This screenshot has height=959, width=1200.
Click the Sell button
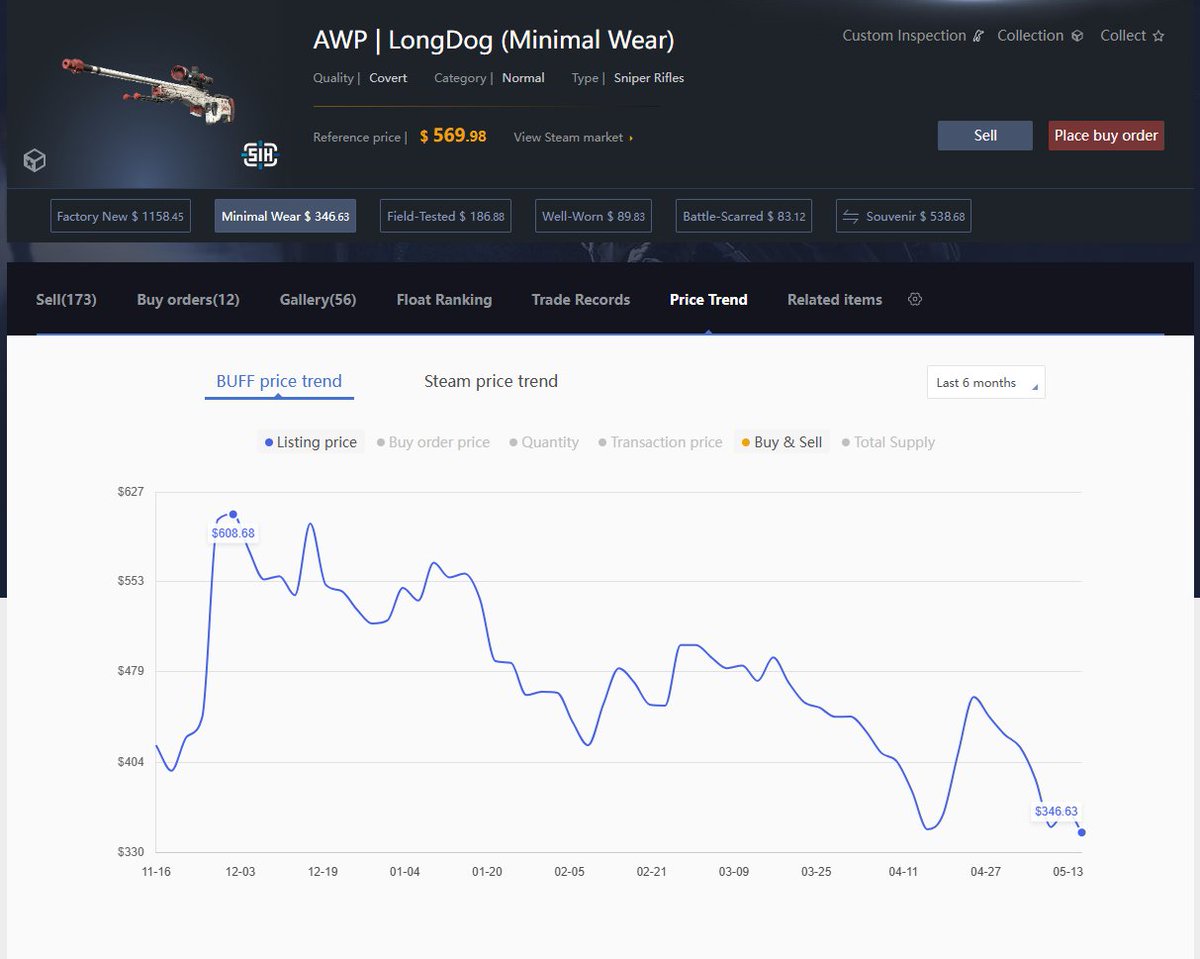pos(985,135)
